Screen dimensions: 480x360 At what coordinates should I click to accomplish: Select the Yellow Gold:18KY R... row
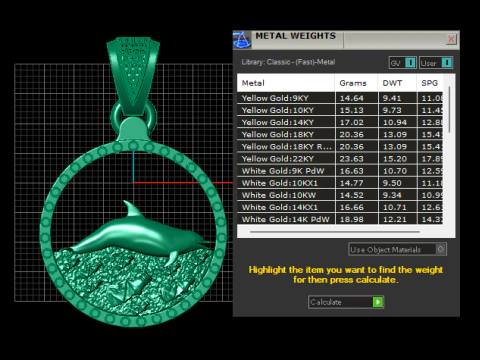pos(340,147)
